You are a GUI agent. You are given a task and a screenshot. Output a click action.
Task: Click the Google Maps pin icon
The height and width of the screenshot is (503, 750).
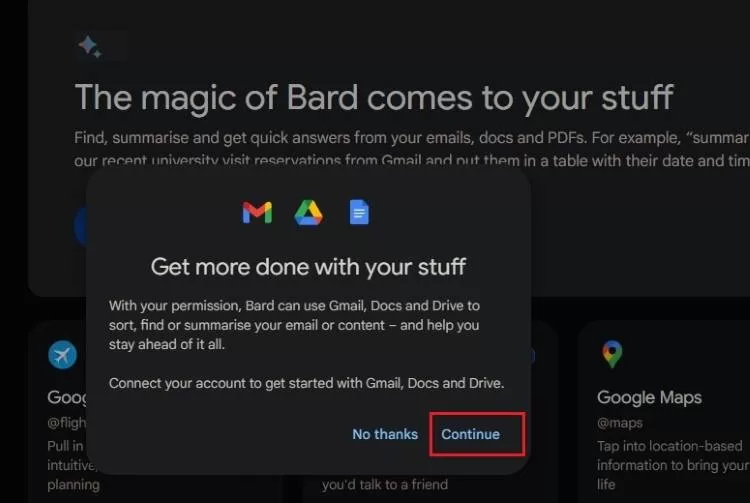pos(612,354)
